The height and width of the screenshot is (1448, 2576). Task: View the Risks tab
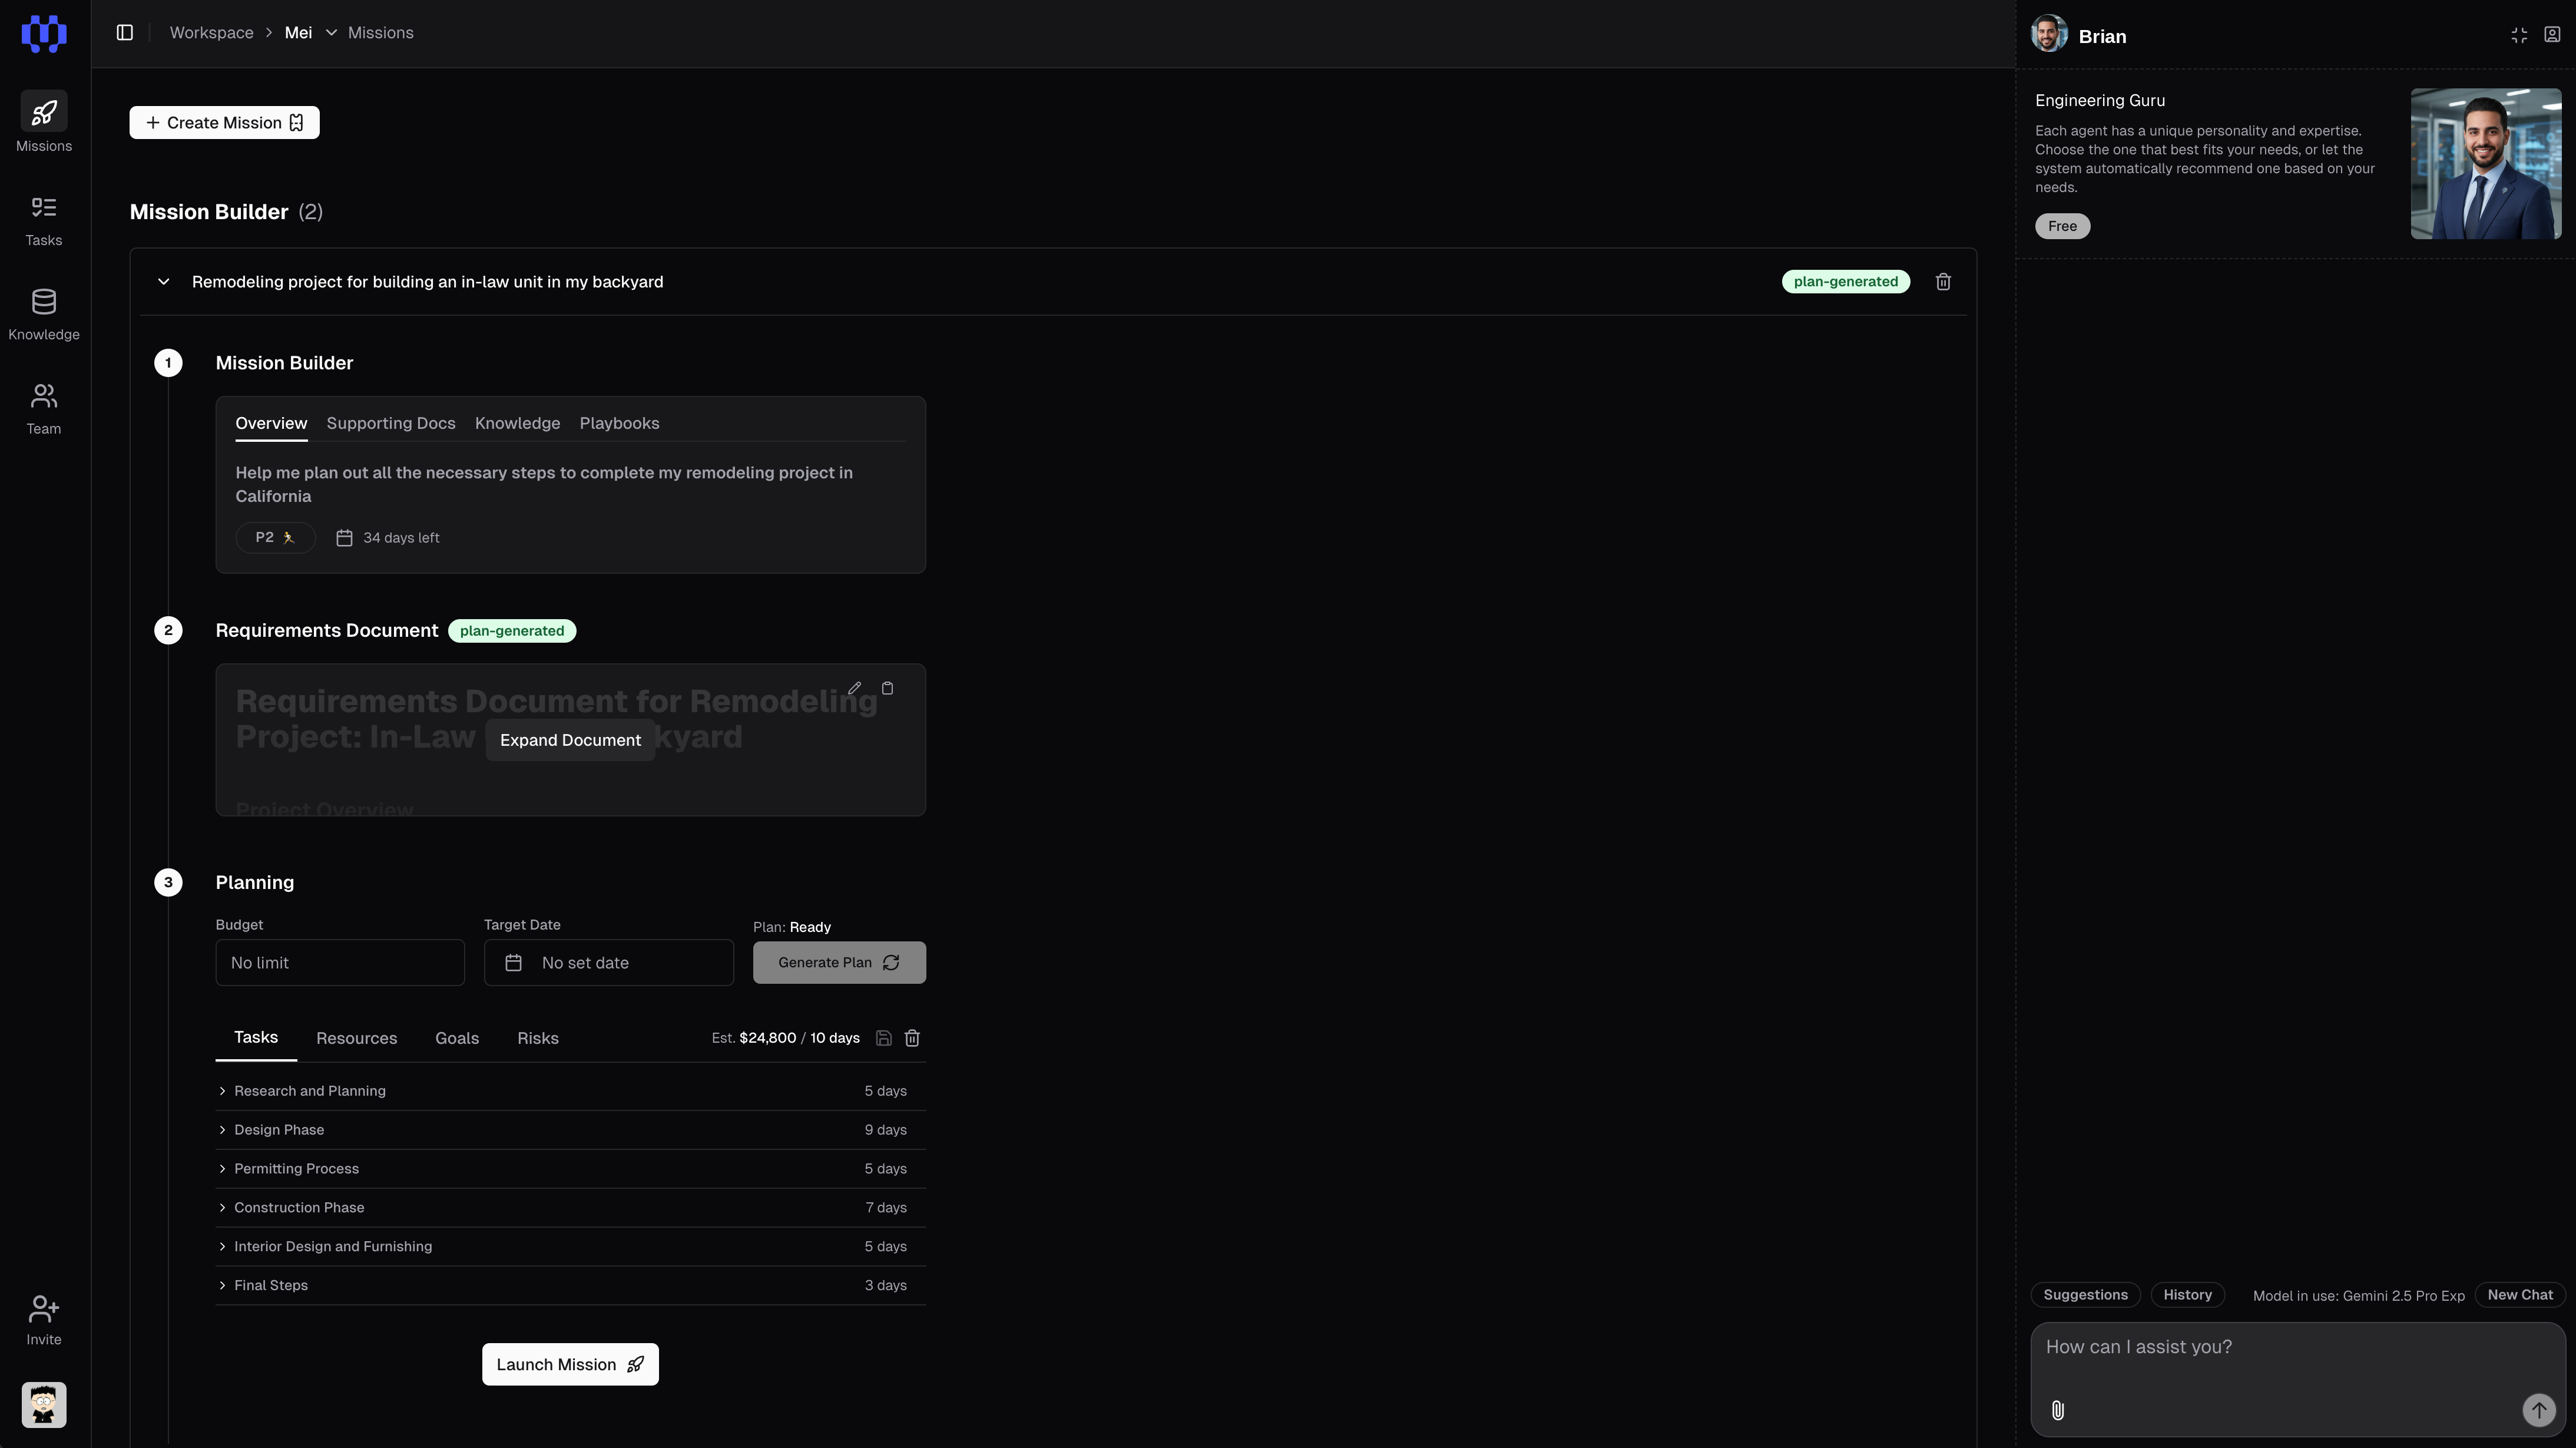538,1038
